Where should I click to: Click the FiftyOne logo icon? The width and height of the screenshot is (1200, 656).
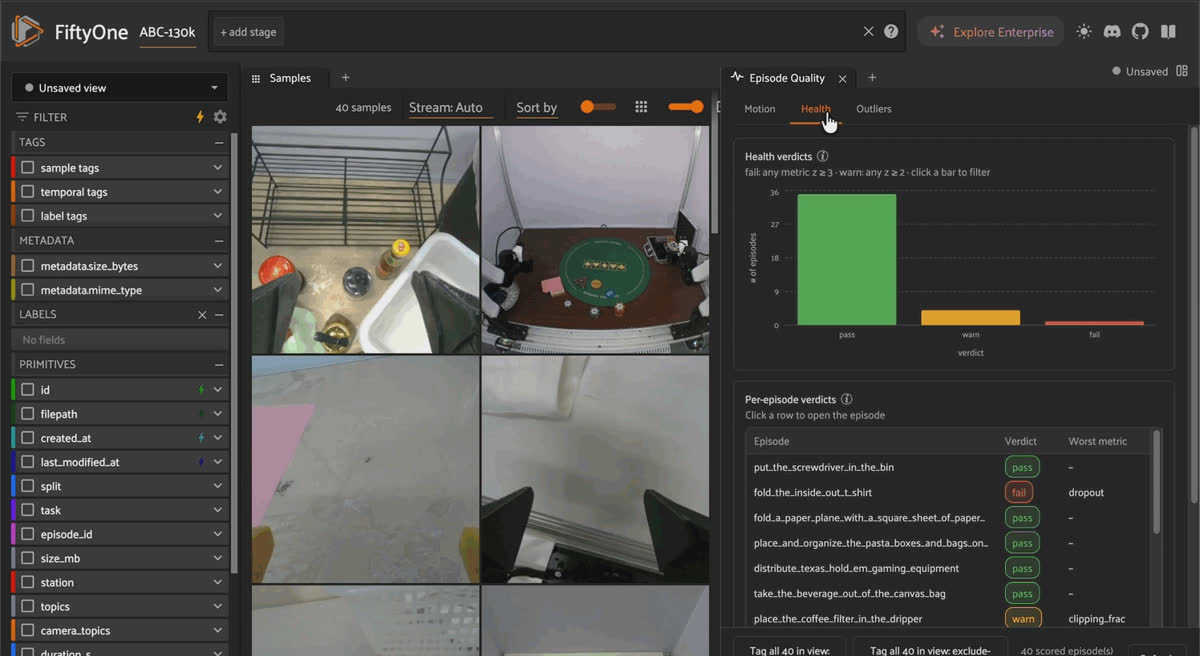[x=27, y=32]
